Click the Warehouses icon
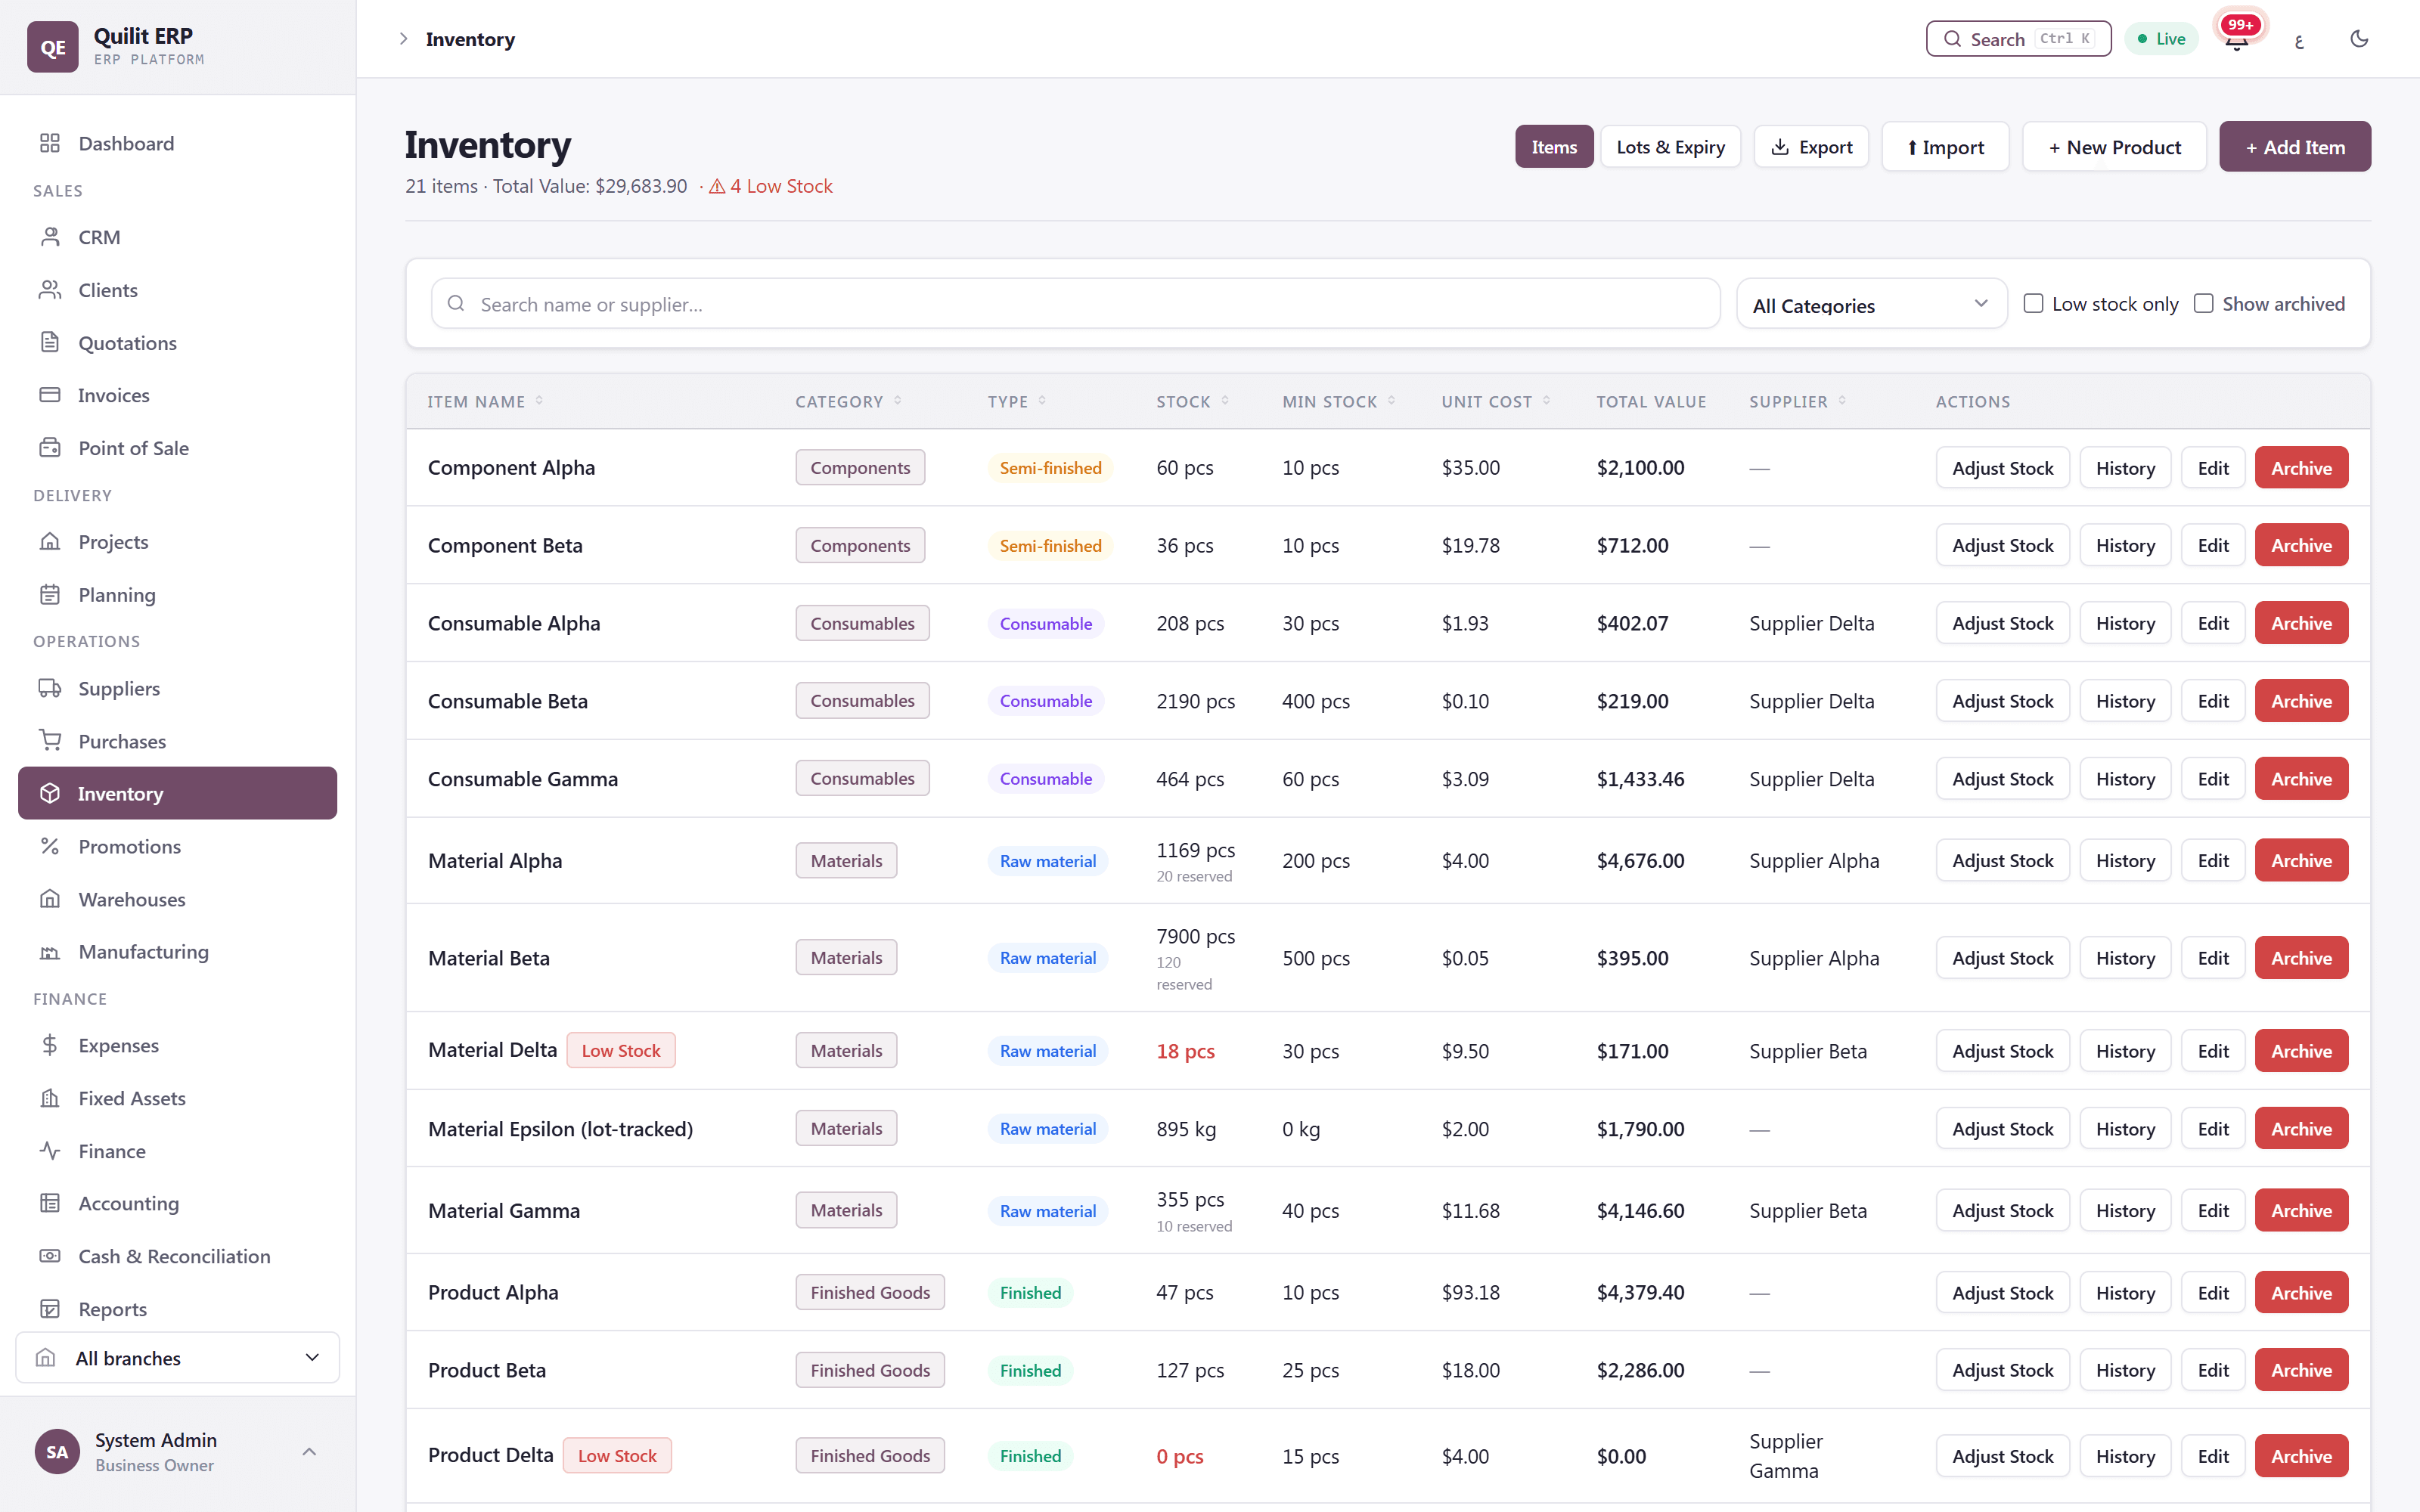The width and height of the screenshot is (2420, 1512). click(x=50, y=899)
